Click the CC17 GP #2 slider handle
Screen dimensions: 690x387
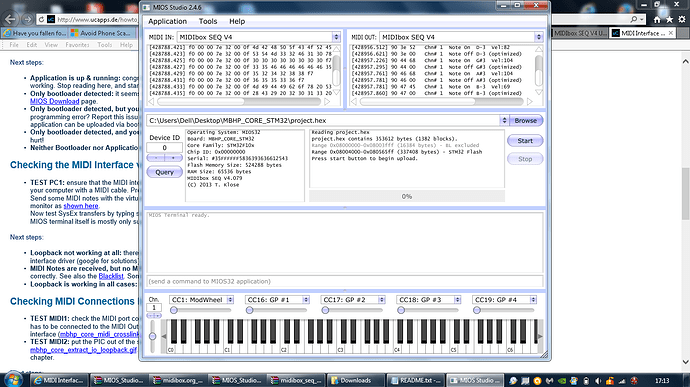[x=325, y=310]
